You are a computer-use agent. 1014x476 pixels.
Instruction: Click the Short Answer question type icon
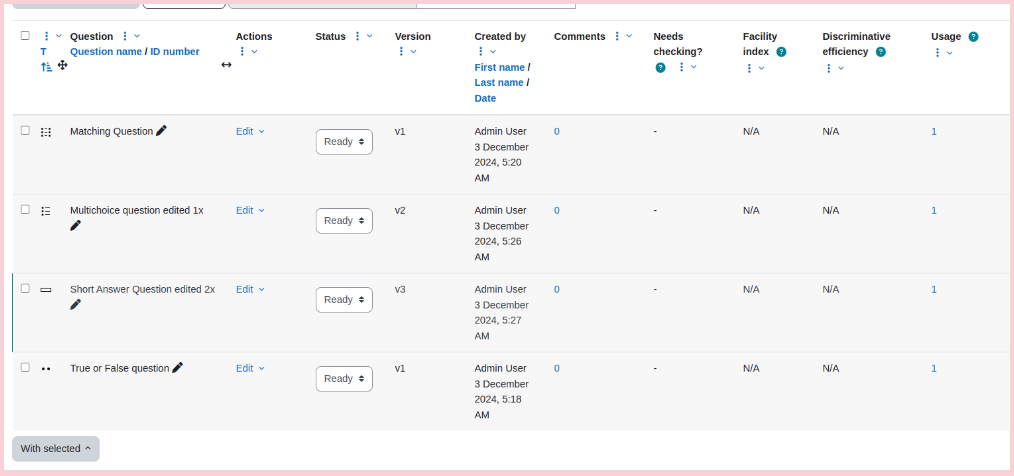click(x=45, y=290)
